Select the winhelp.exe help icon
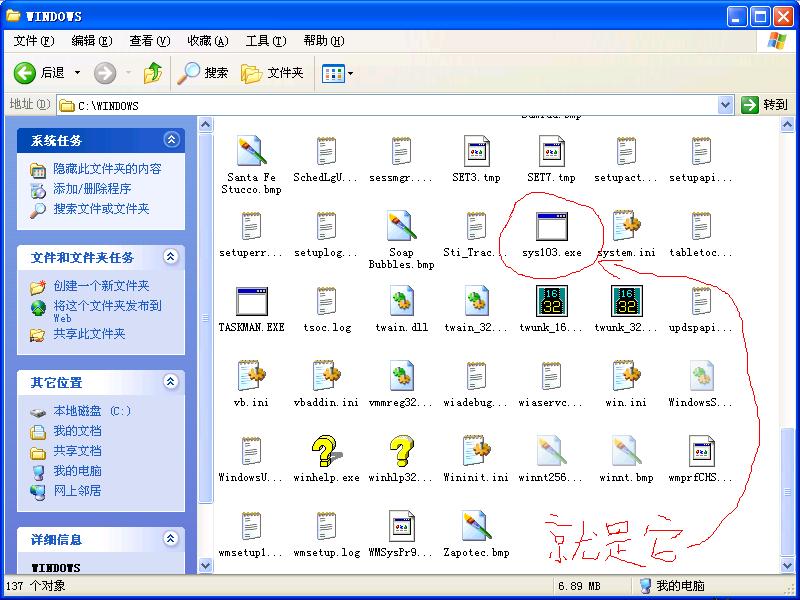 coord(327,451)
